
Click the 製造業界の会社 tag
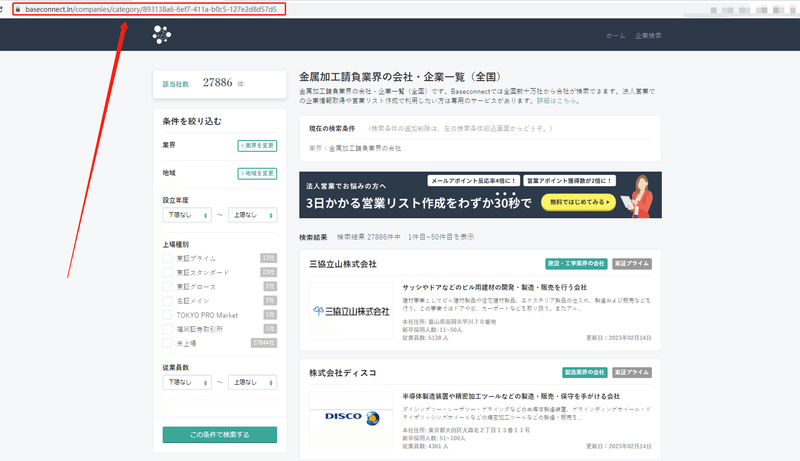[585, 372]
